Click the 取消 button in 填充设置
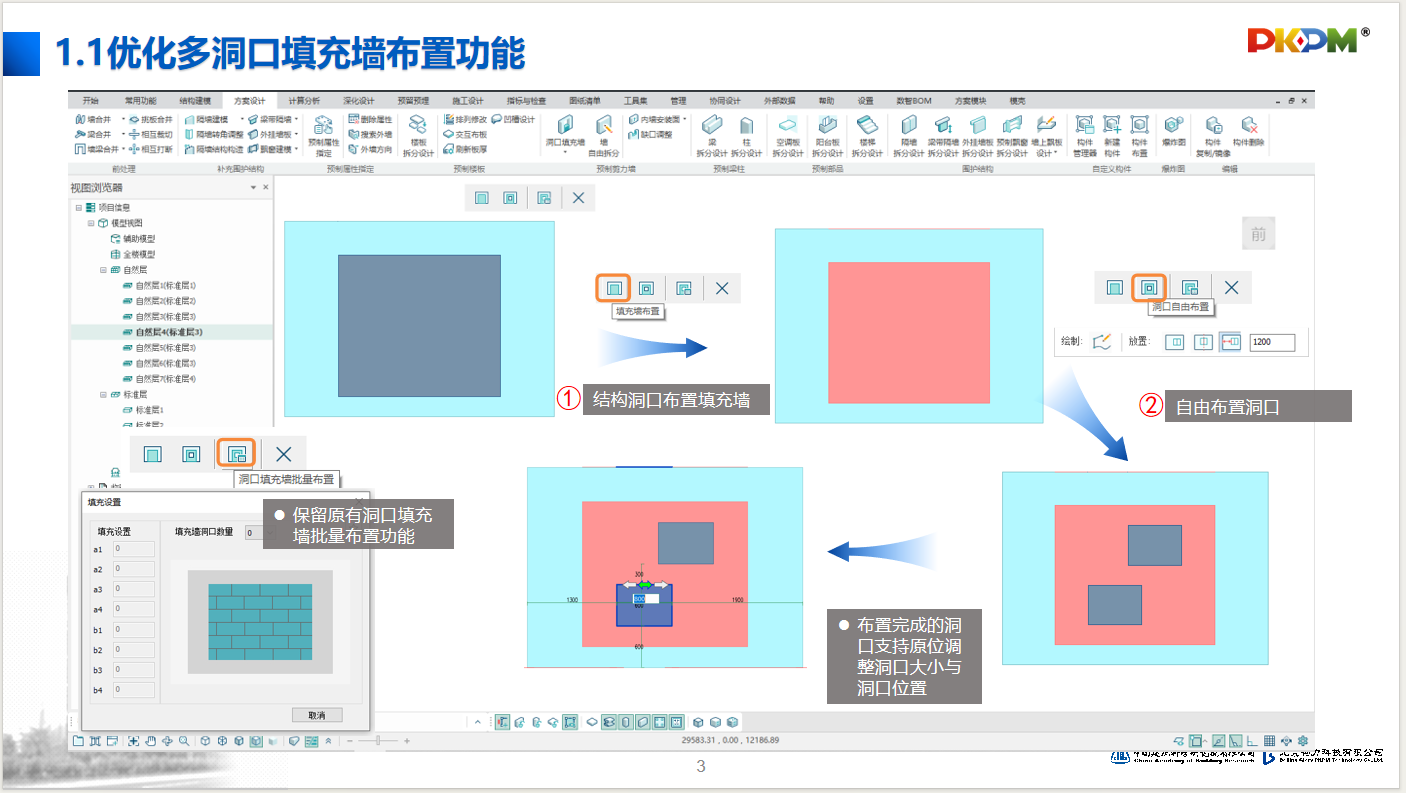1406x793 pixels. 316,715
